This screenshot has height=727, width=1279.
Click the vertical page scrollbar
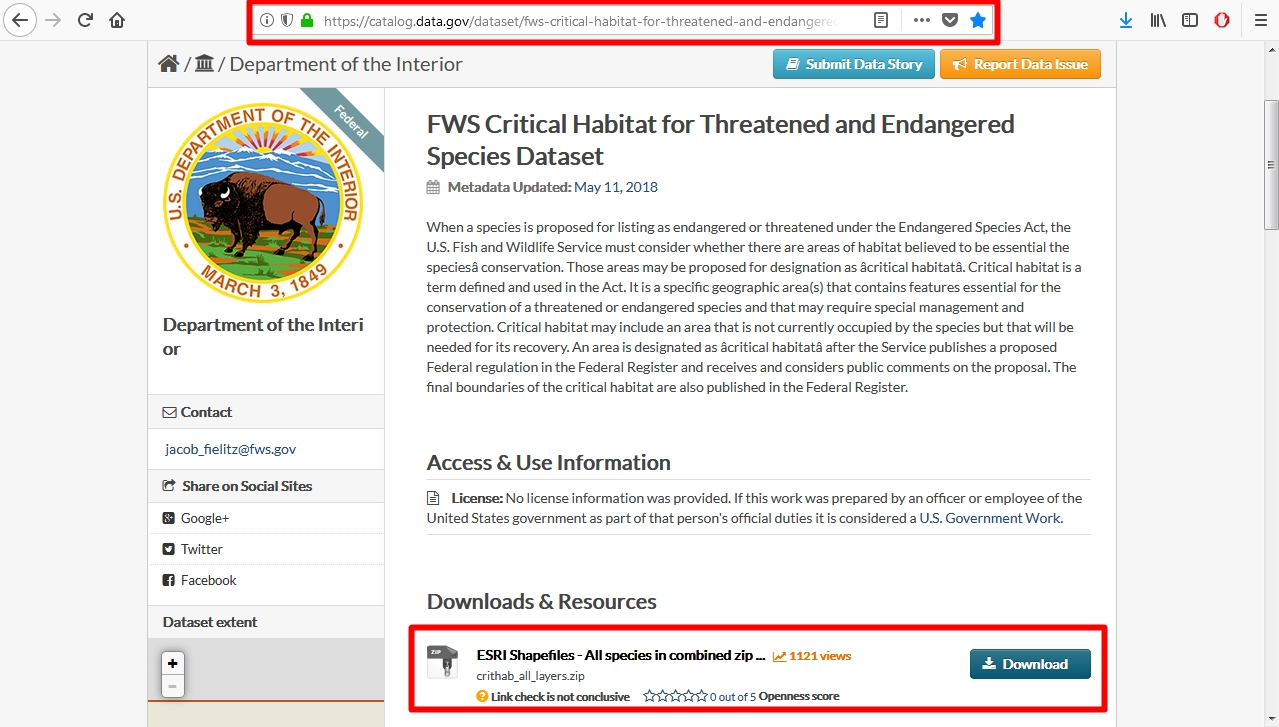[x=1271, y=165]
